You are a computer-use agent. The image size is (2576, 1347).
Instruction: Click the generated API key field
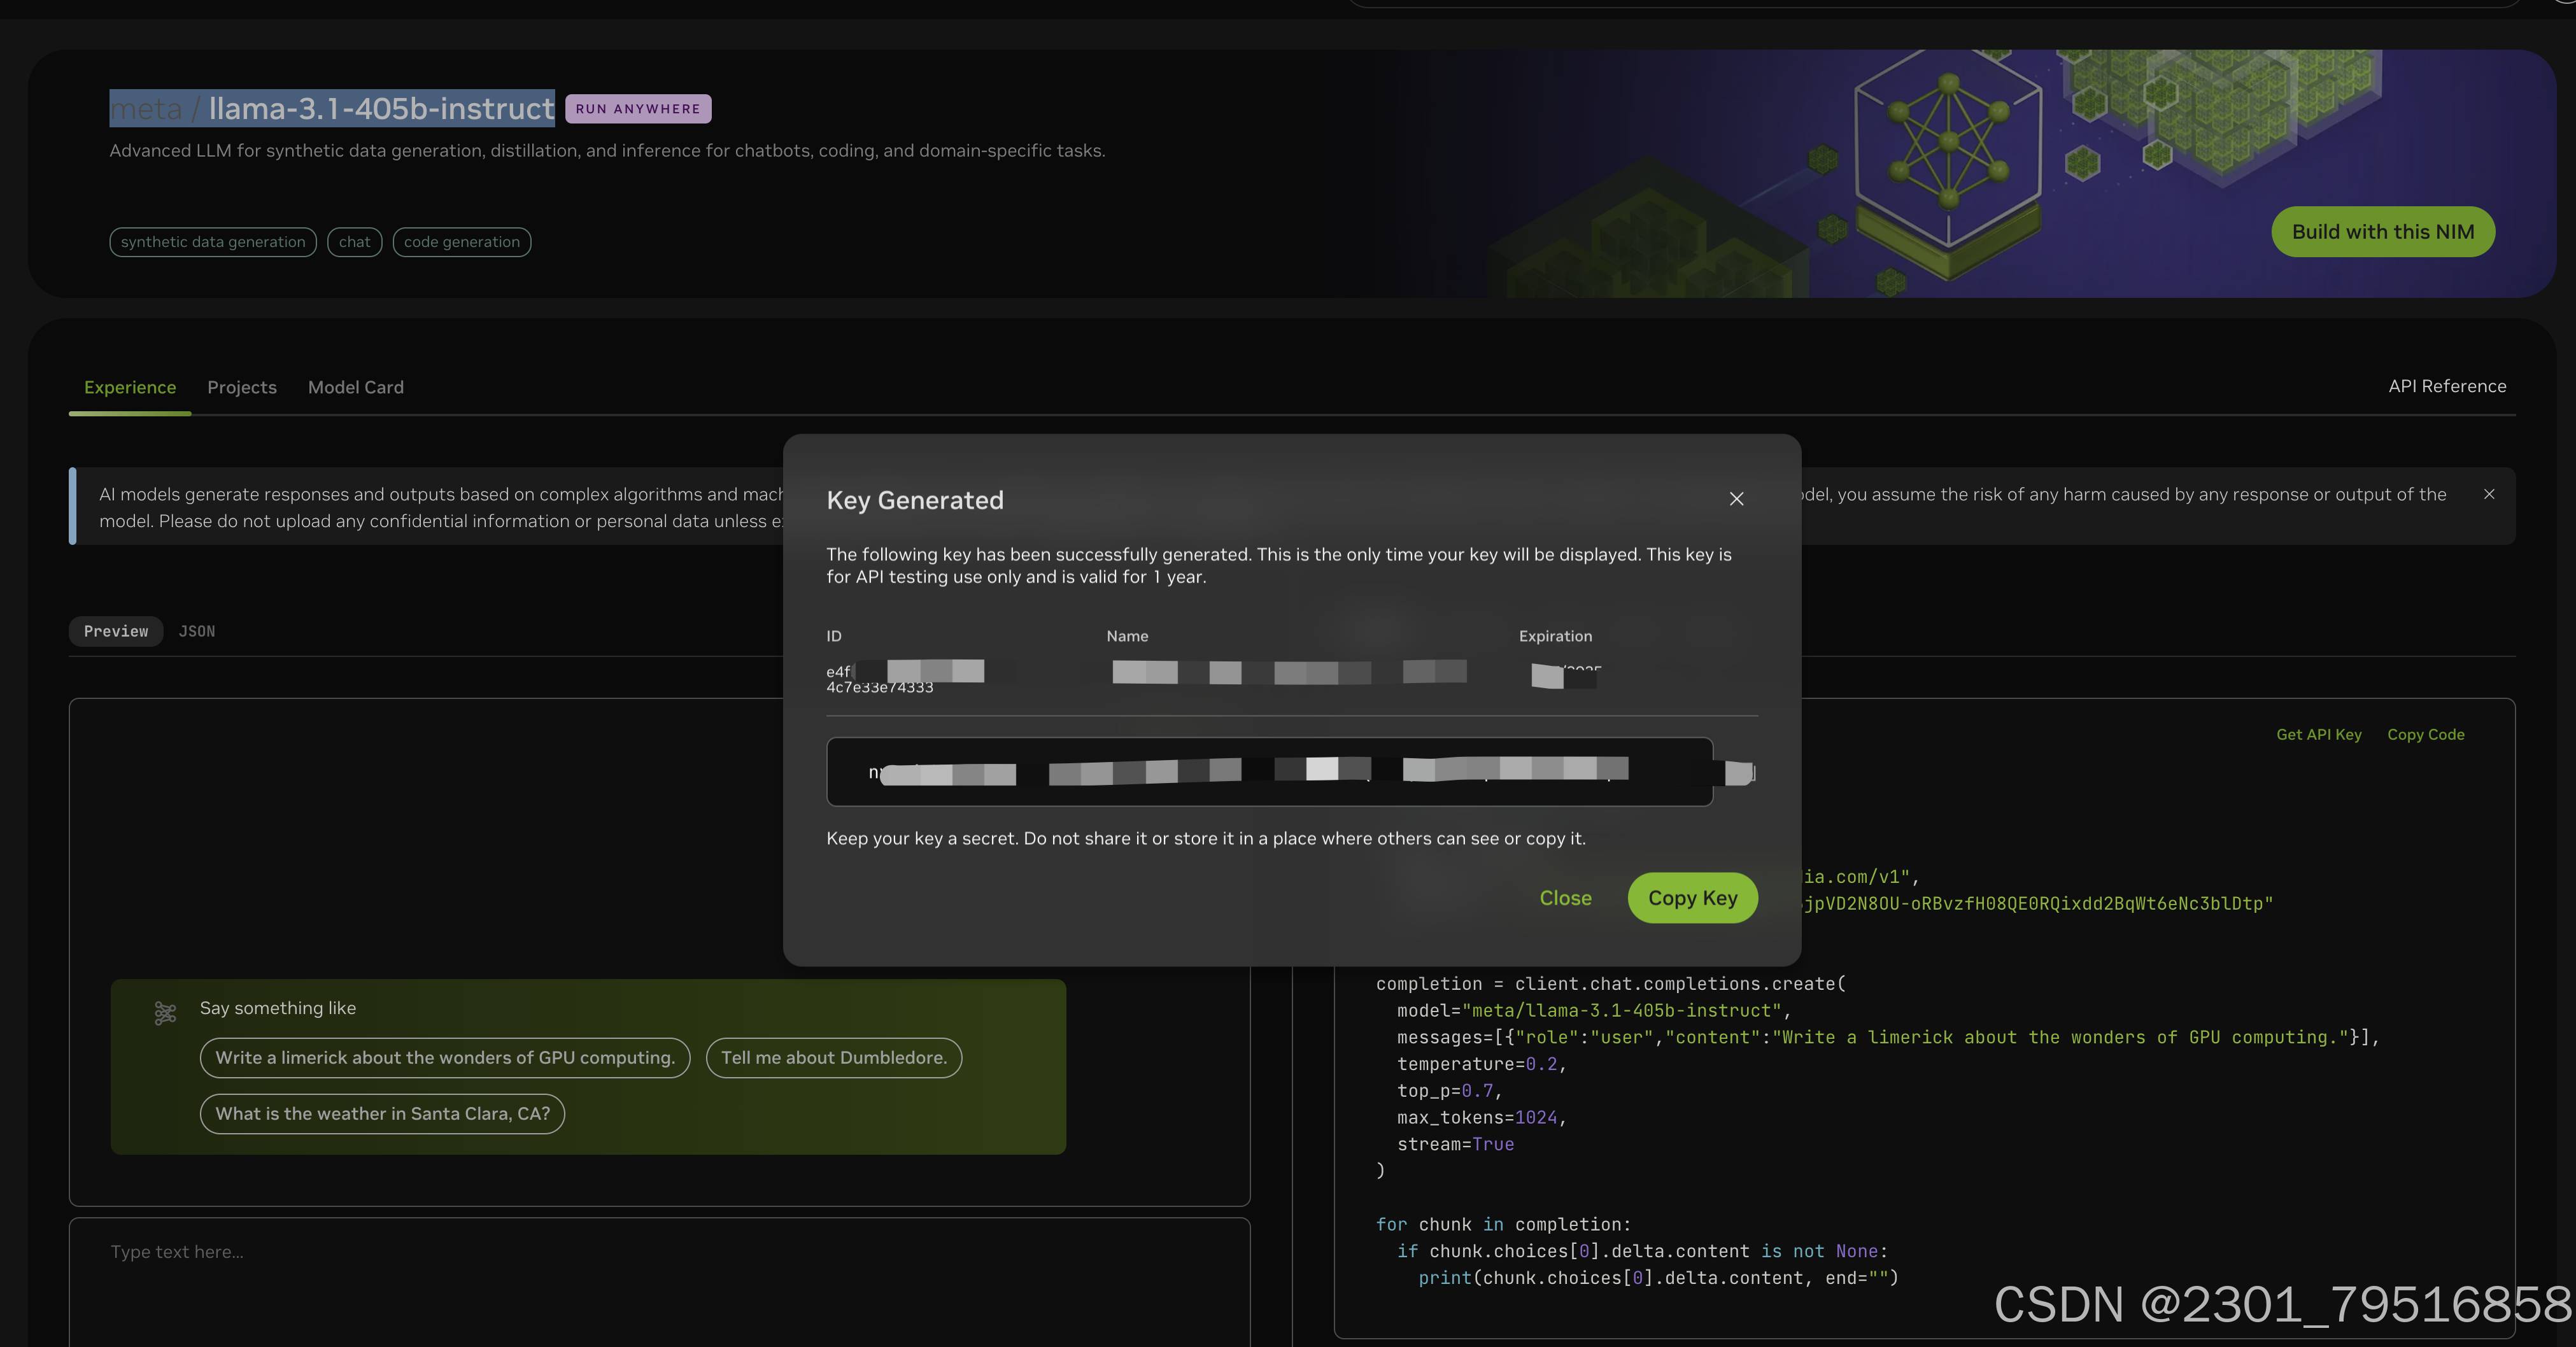point(1269,771)
